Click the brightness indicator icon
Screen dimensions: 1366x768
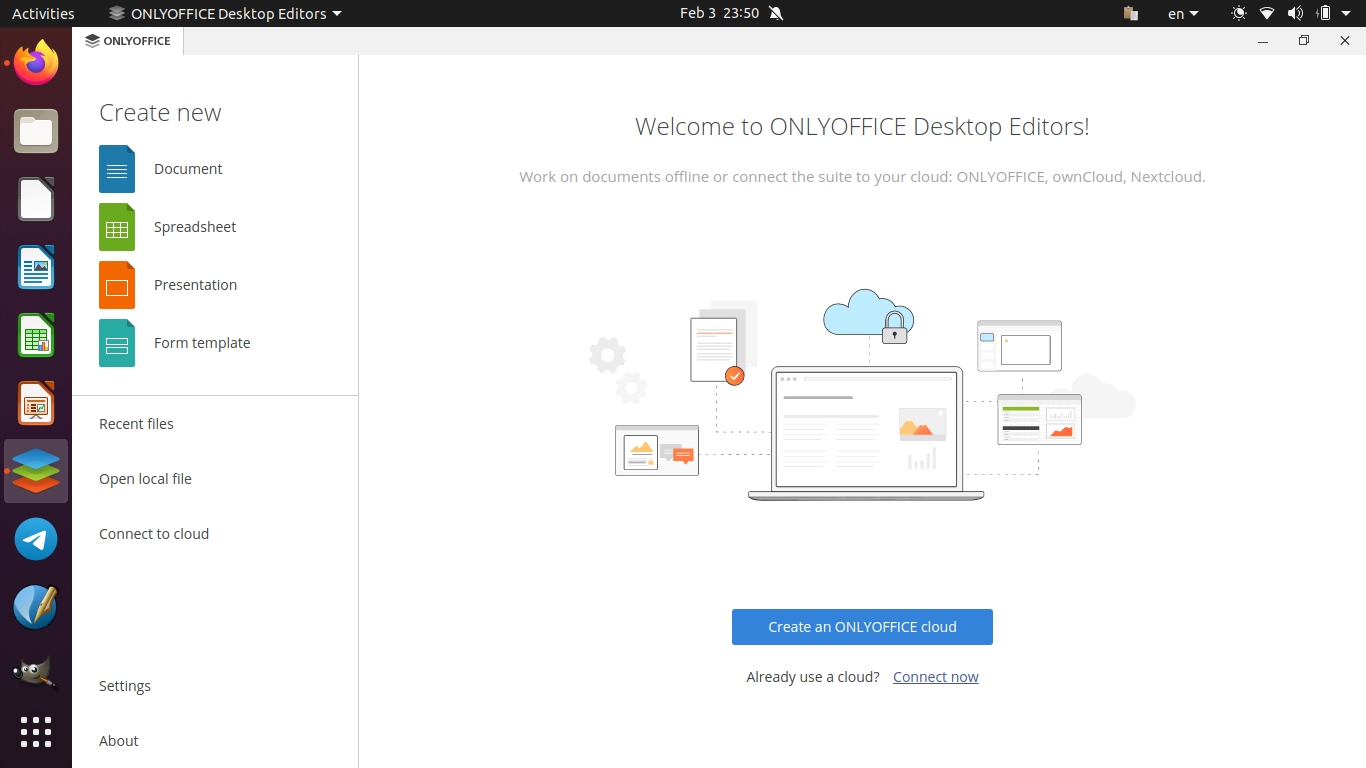pos(1239,13)
